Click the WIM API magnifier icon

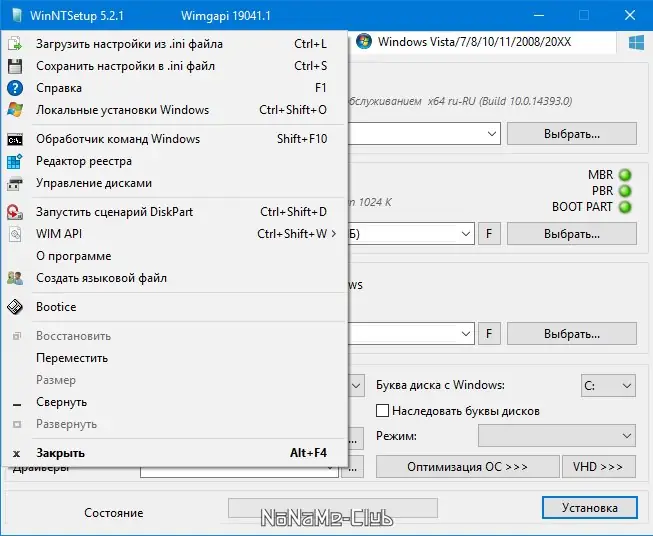pyautogui.click(x=15, y=234)
